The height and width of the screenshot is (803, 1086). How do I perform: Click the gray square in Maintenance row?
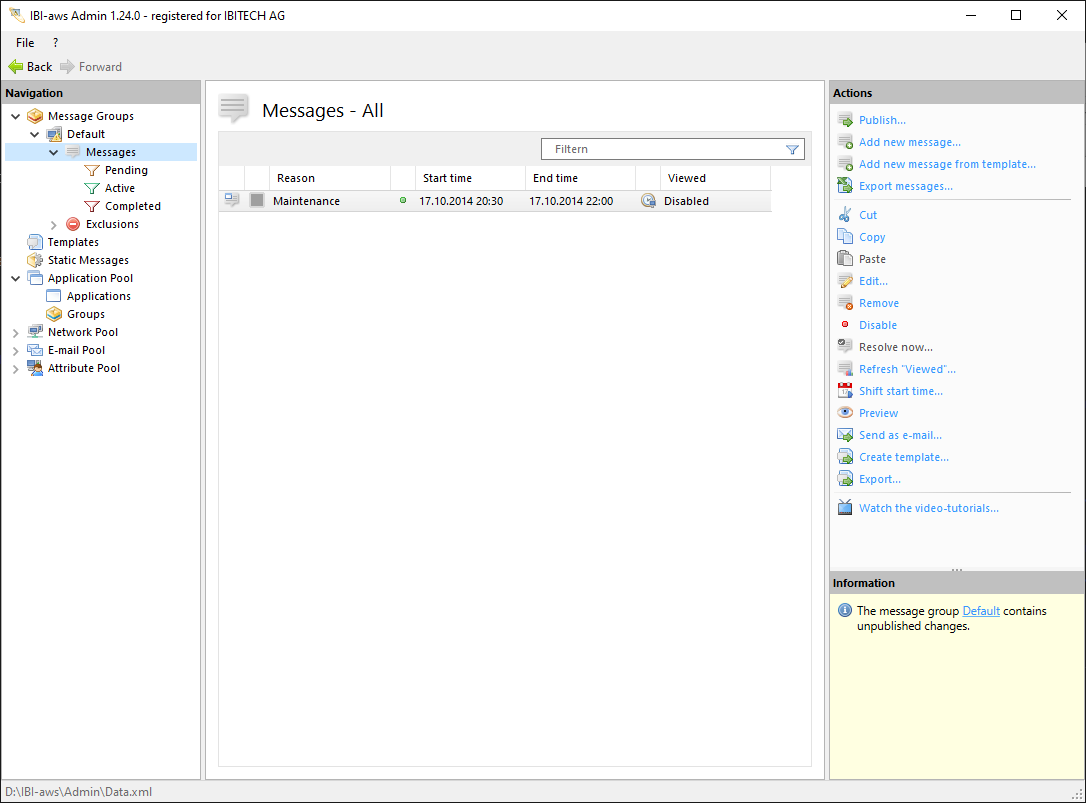pos(257,201)
